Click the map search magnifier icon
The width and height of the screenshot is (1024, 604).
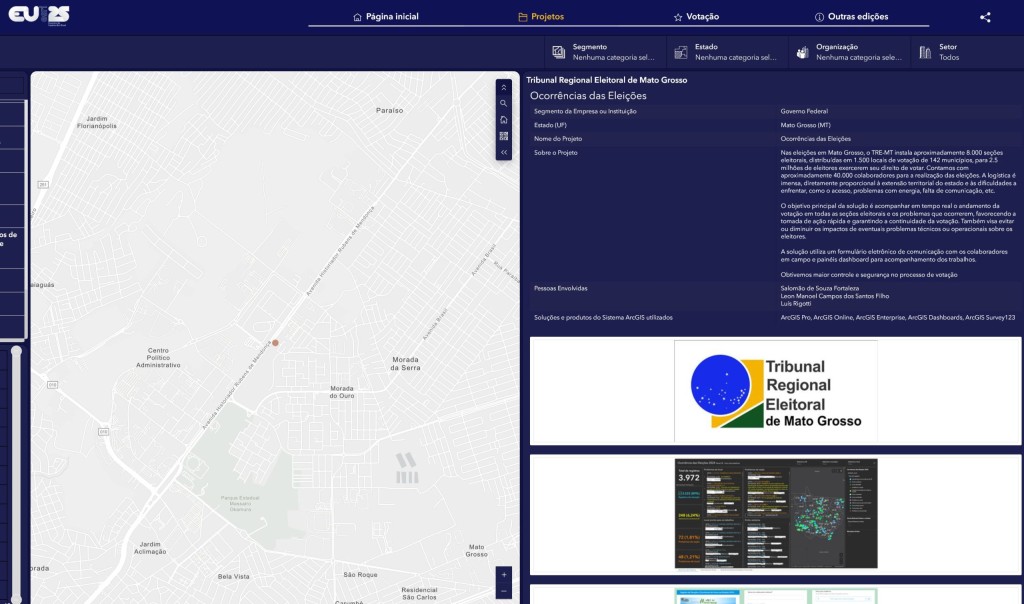(504, 103)
